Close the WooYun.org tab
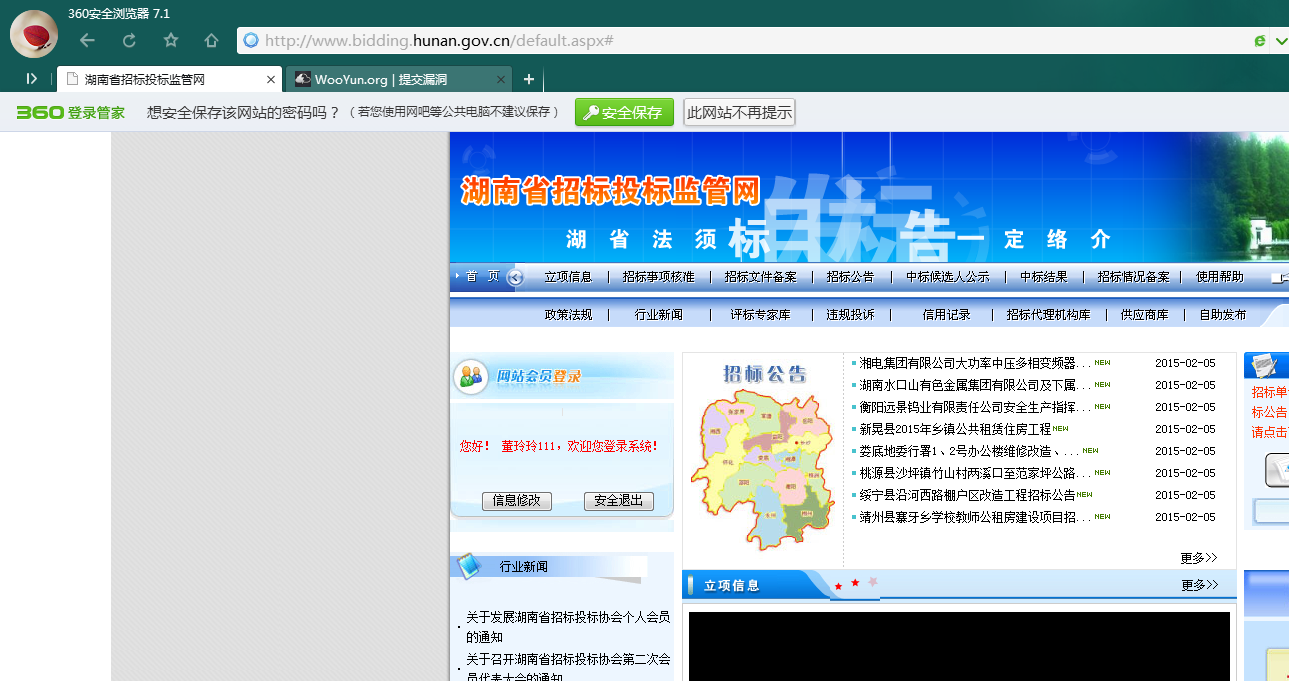The image size is (1289, 681). click(x=501, y=80)
